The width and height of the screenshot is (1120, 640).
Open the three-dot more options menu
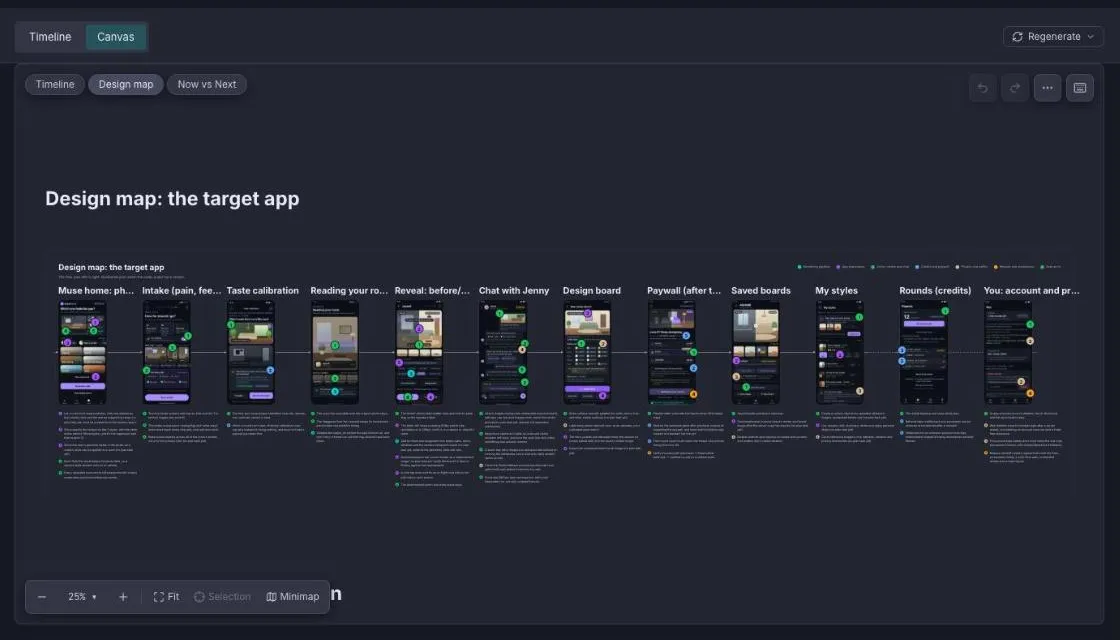pyautogui.click(x=1047, y=88)
